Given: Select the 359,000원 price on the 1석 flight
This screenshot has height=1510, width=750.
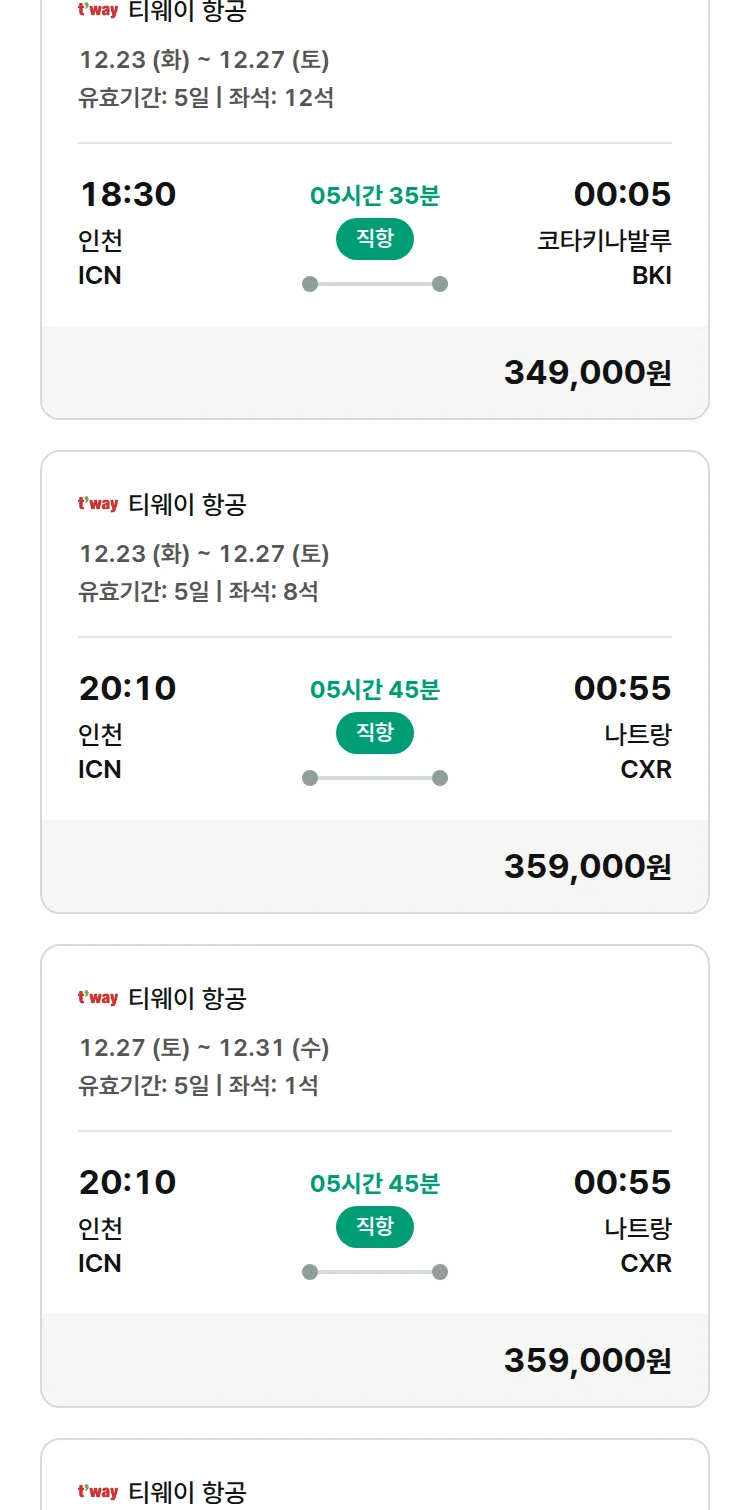Looking at the screenshot, I should [587, 1360].
